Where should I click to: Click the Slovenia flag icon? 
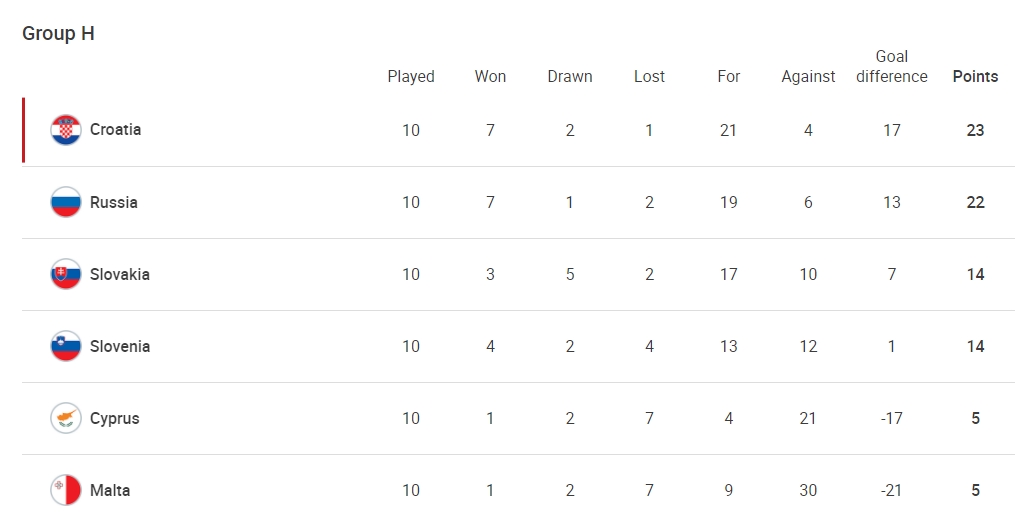tap(66, 346)
